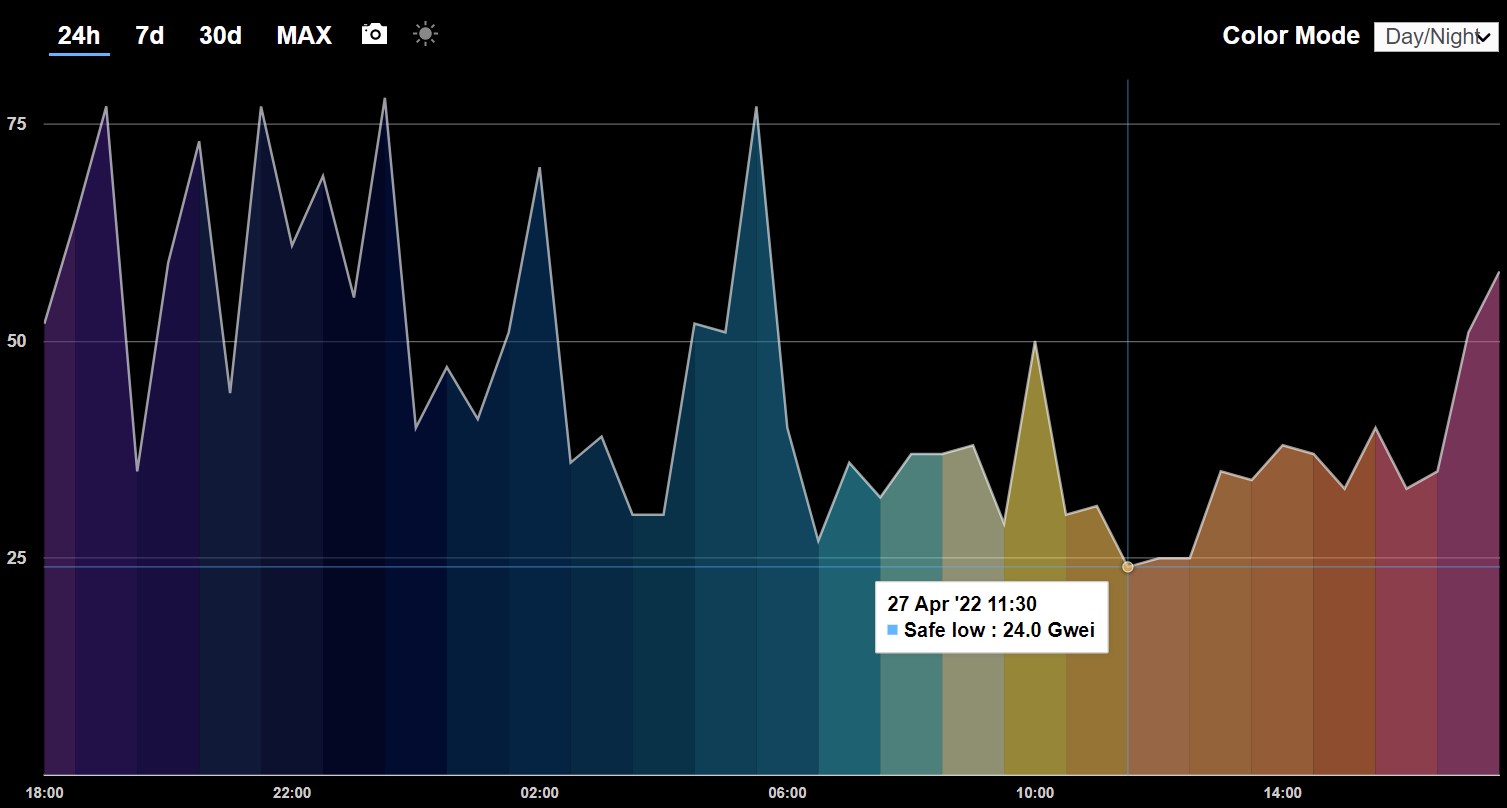Click the 75 y-axis label
The image size is (1507, 808).
pos(17,124)
